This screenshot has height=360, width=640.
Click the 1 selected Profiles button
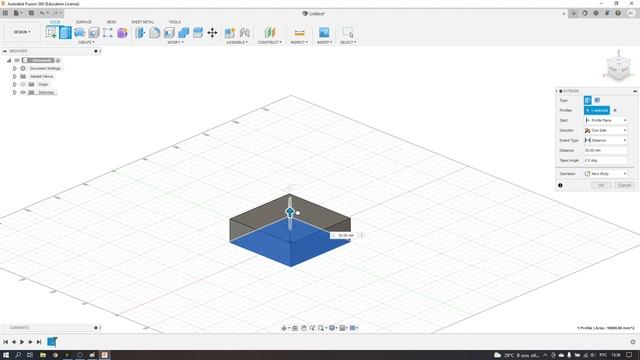point(597,110)
